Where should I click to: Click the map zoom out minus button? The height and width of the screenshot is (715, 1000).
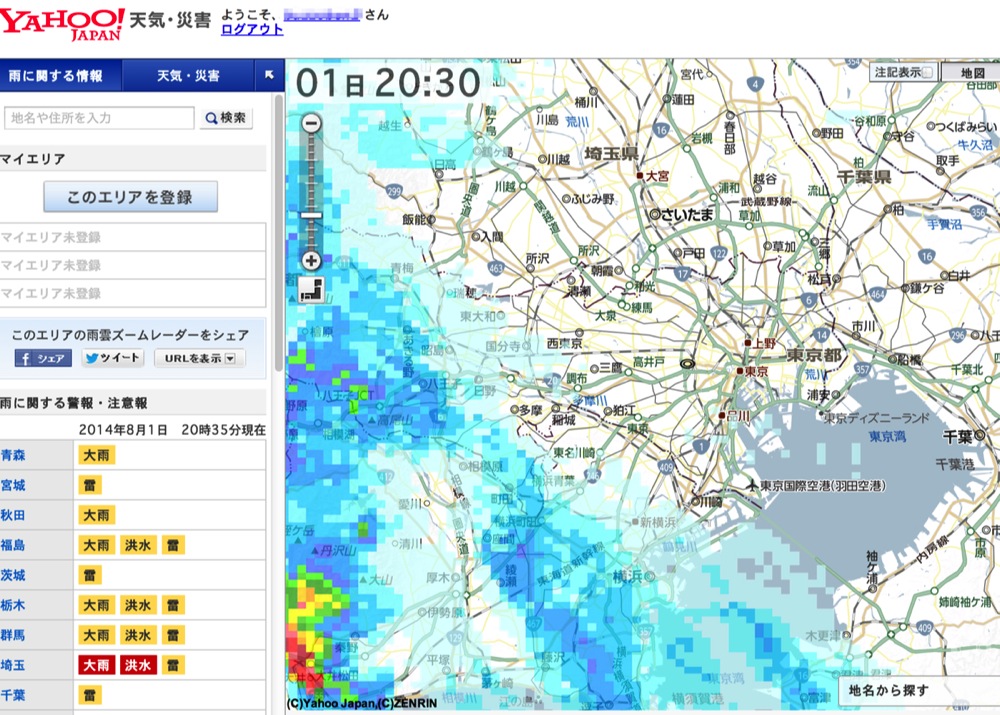tap(311, 124)
